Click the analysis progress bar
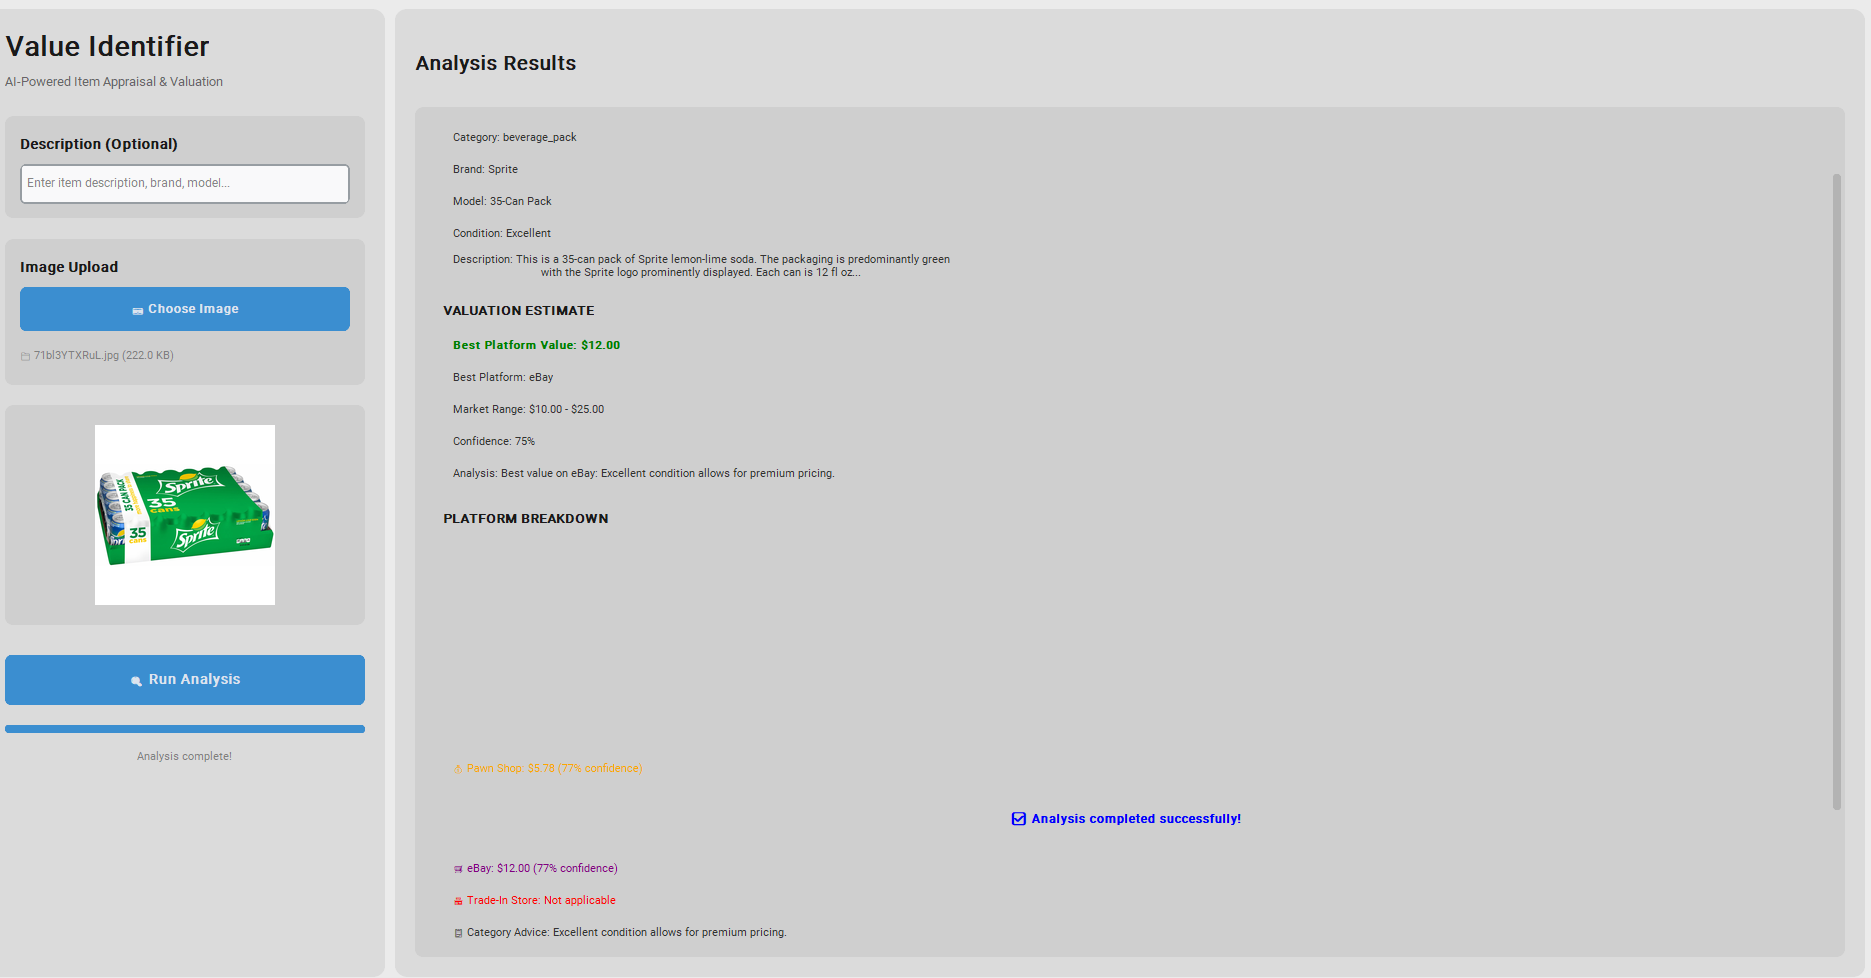The height and width of the screenshot is (978, 1871). tap(185, 729)
